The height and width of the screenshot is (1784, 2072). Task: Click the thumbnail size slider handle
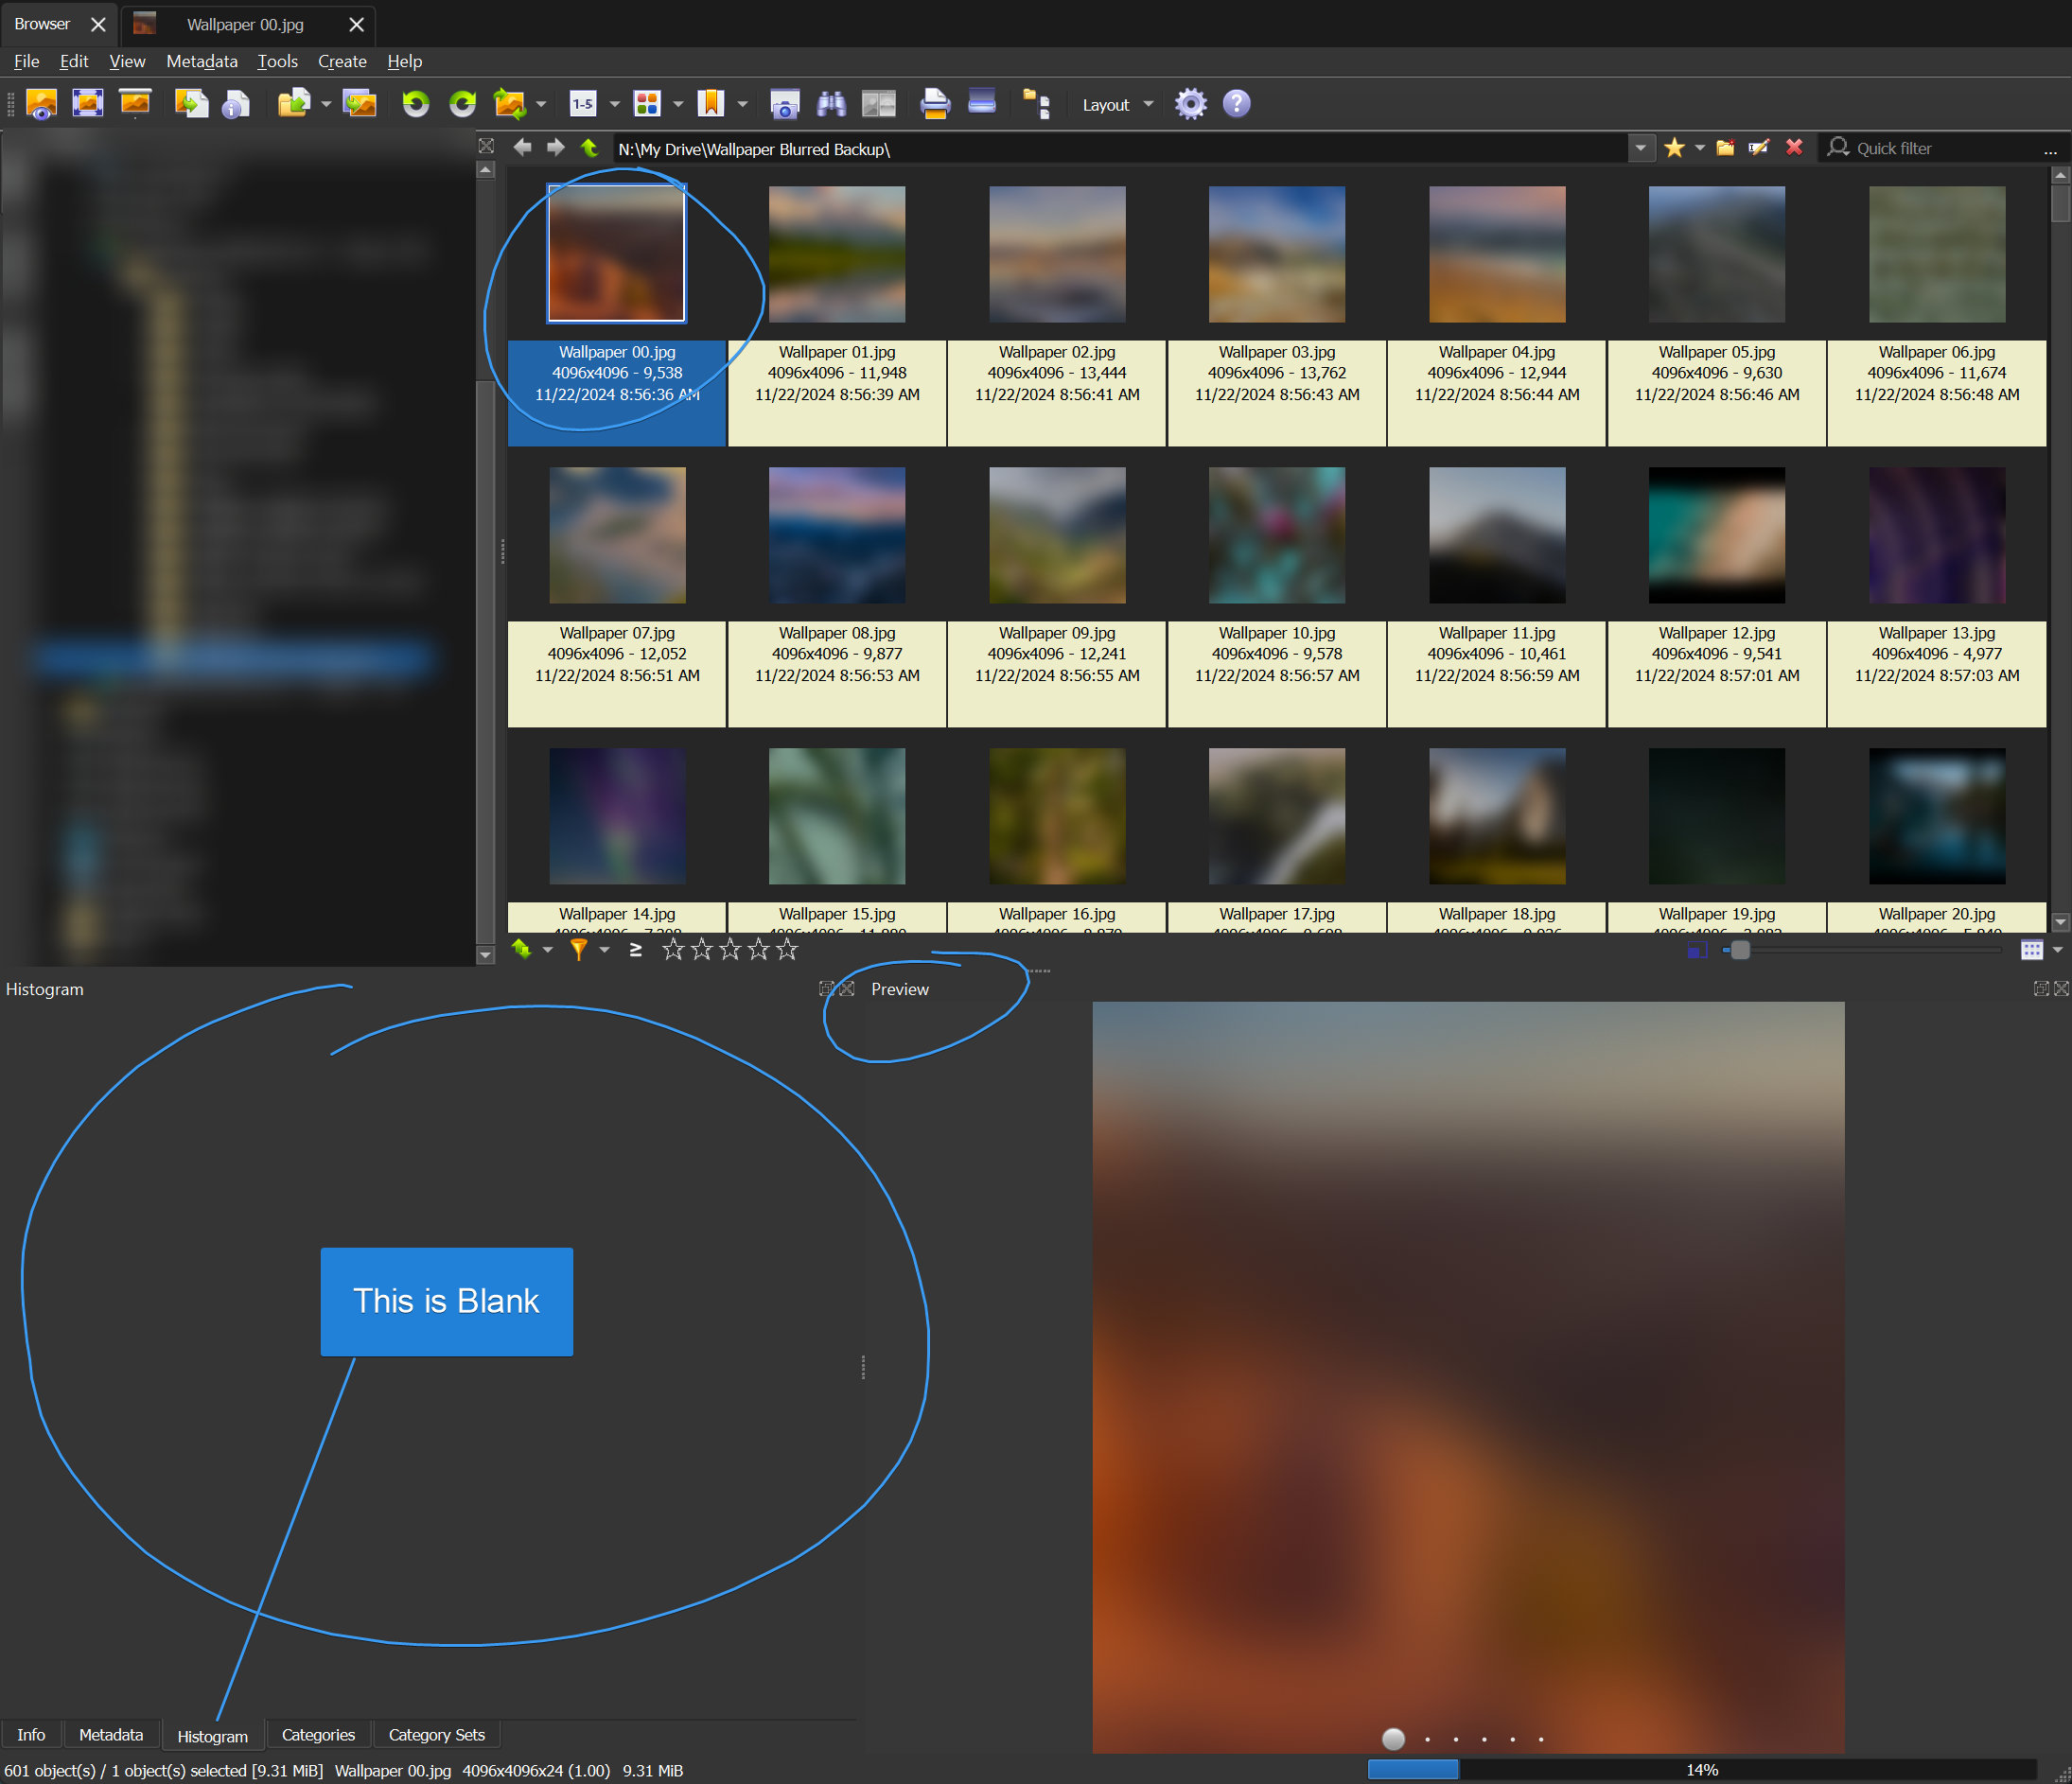coord(1740,949)
